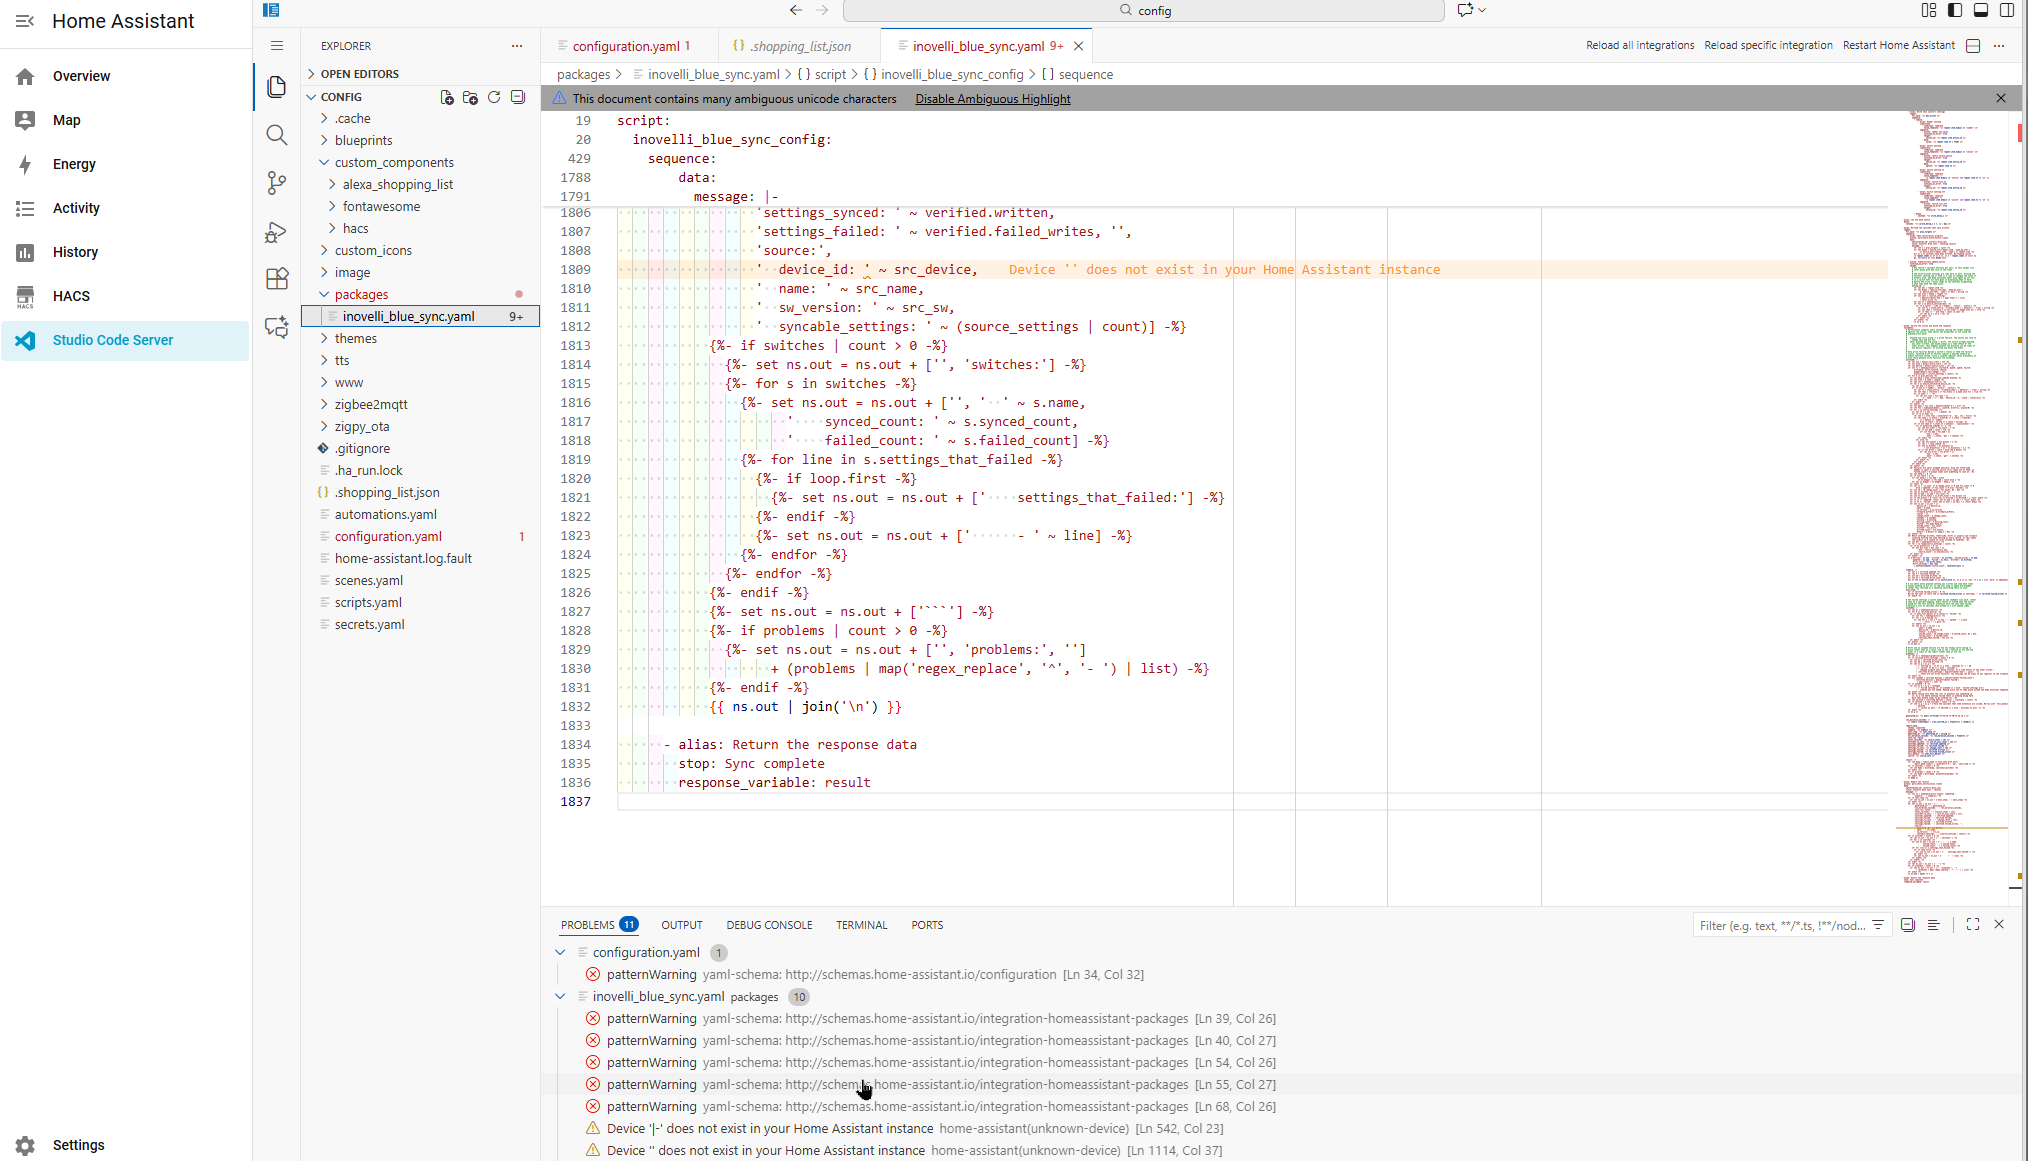Close the inovelli_blue_sync.yaml editor tab
This screenshot has width=2028, height=1161.
tap(1078, 46)
